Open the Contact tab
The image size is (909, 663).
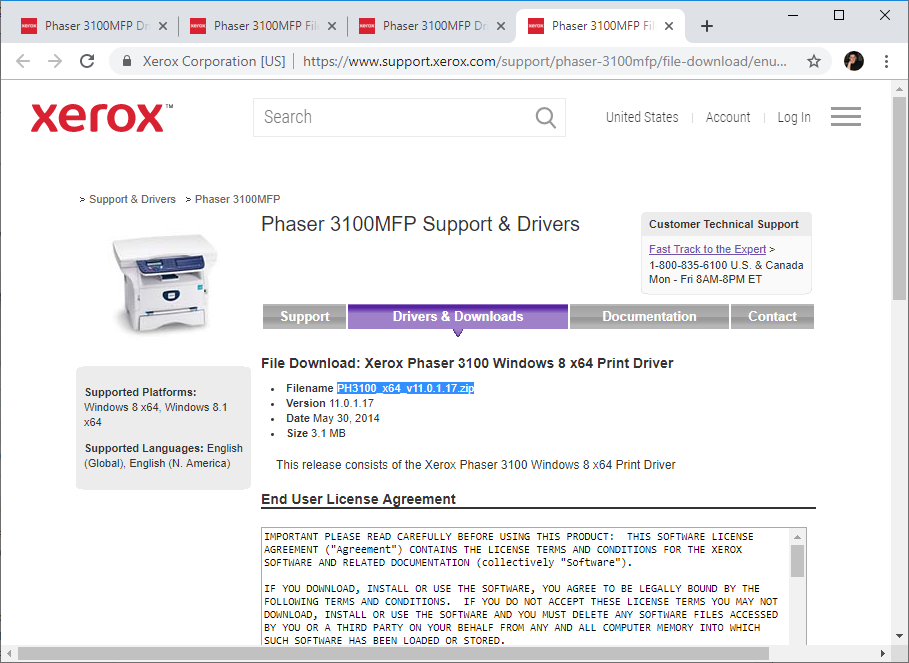[772, 316]
